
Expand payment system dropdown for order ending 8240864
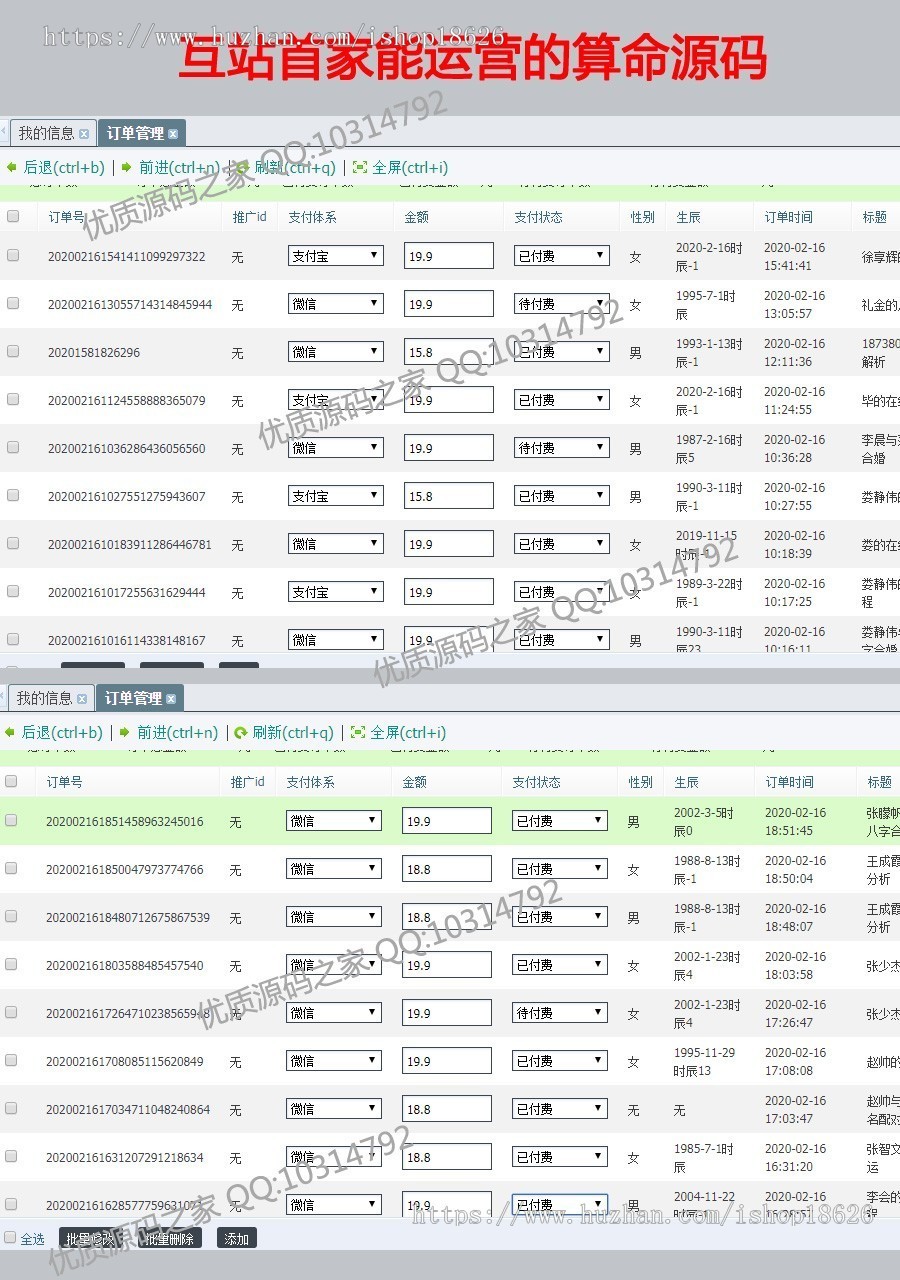pyautogui.click(x=333, y=1109)
